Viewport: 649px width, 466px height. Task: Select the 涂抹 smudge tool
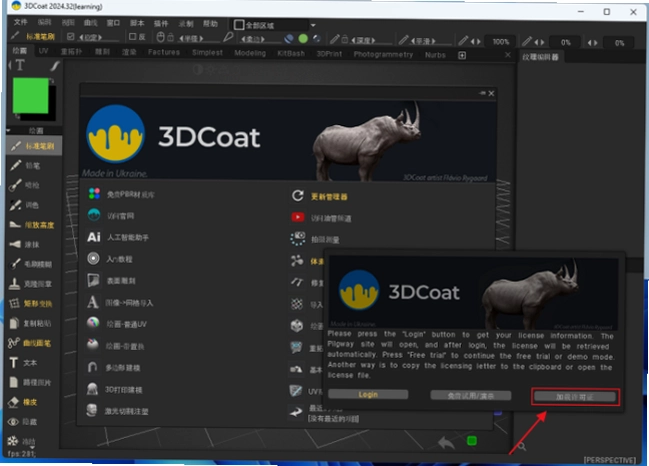[25, 244]
